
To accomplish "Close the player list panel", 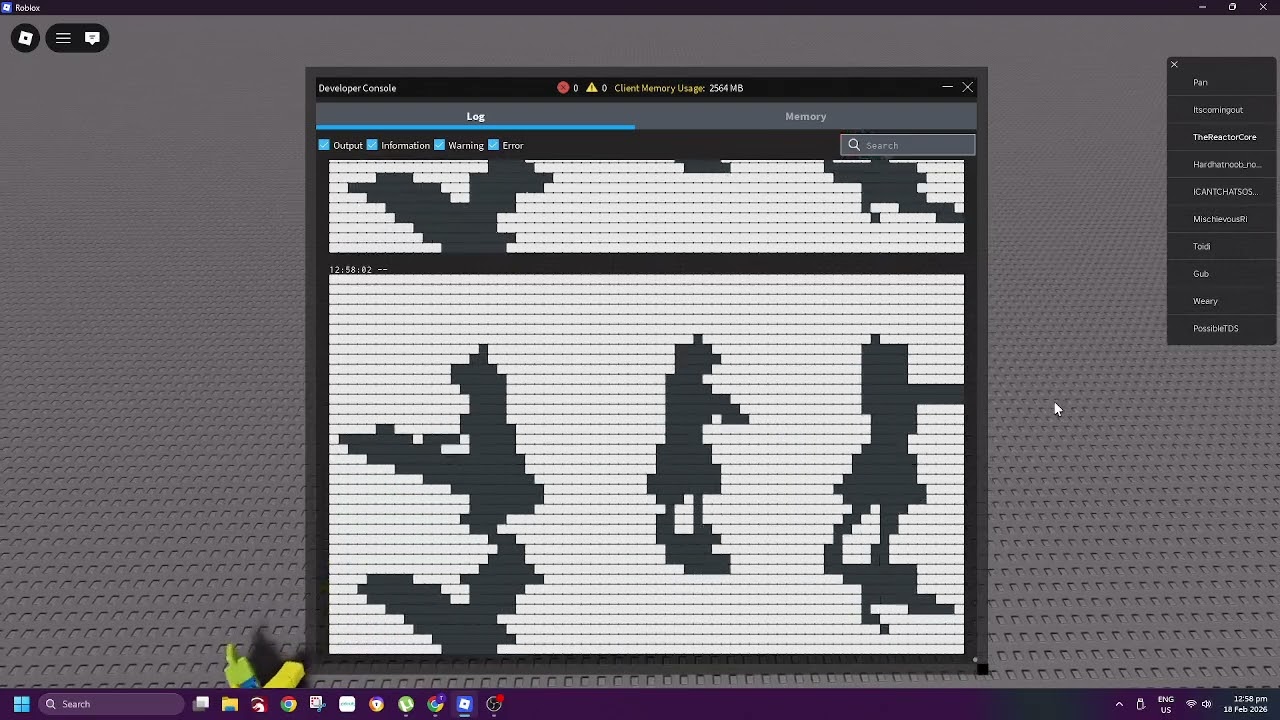I will 1174,64.
